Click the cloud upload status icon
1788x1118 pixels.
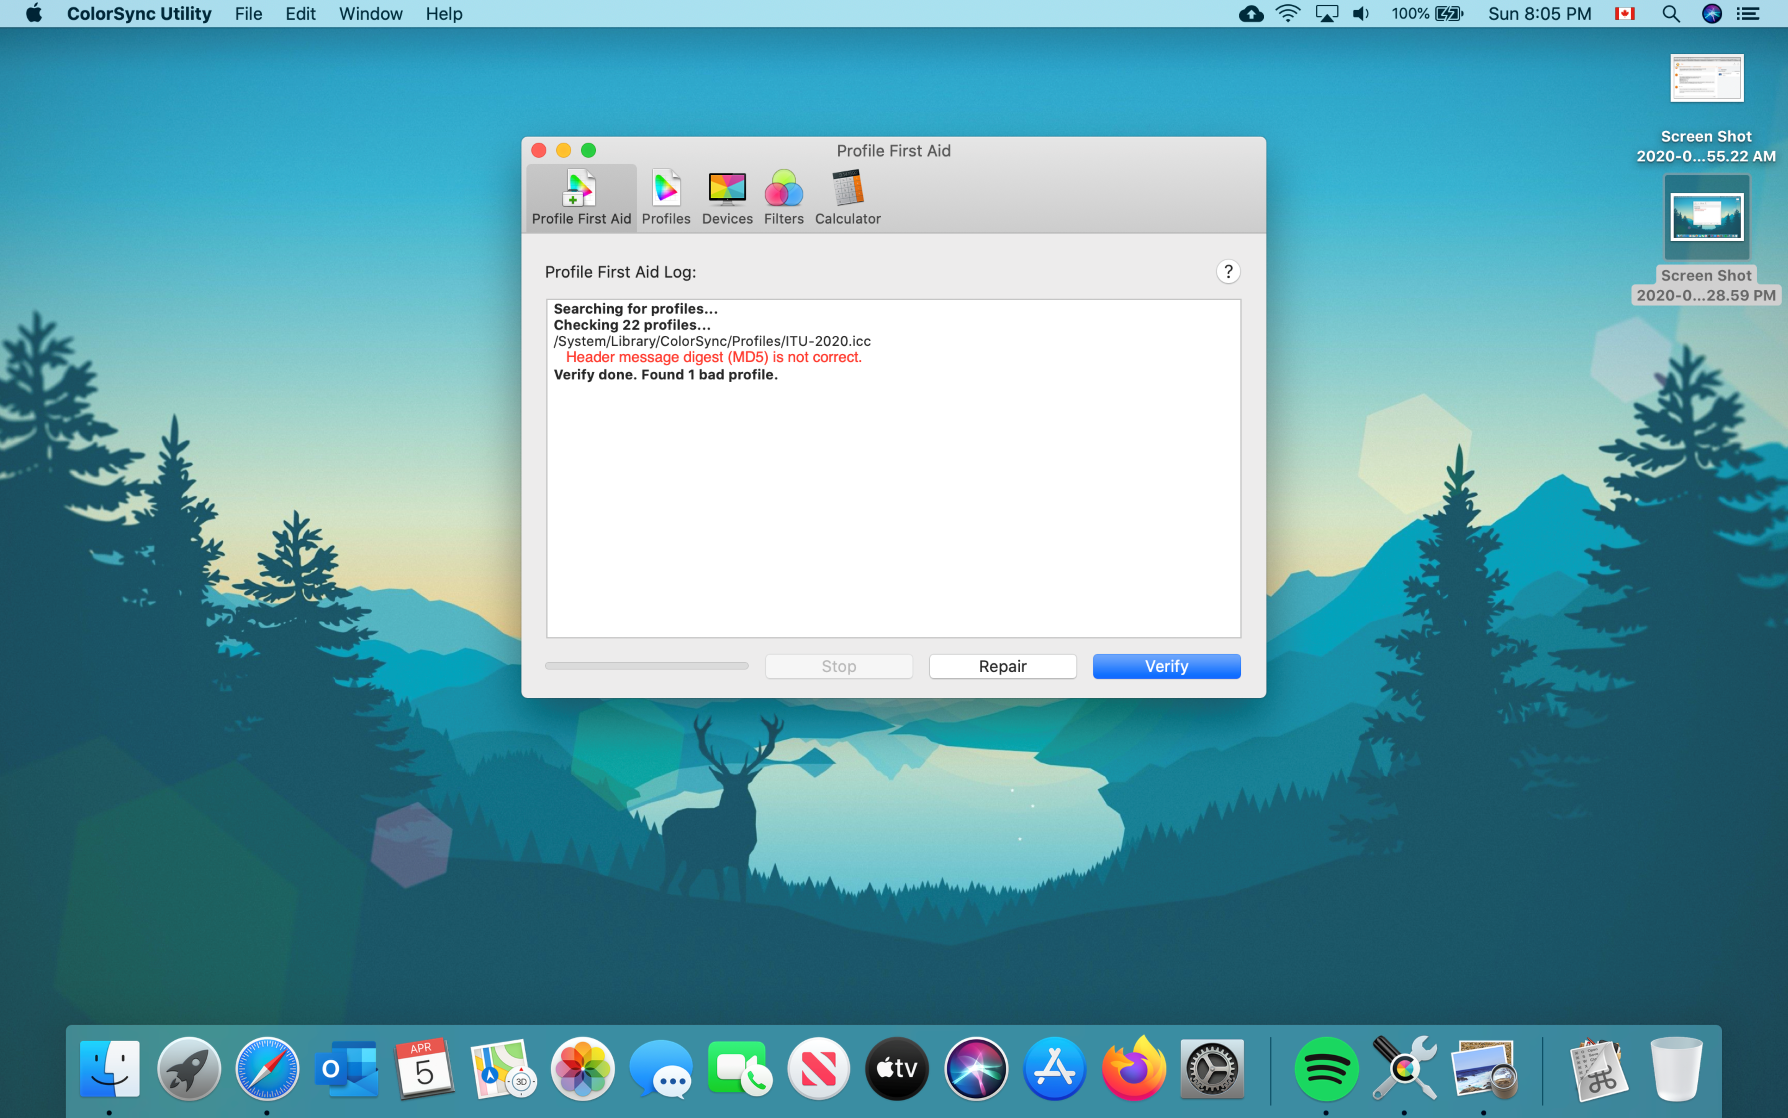click(x=1251, y=14)
